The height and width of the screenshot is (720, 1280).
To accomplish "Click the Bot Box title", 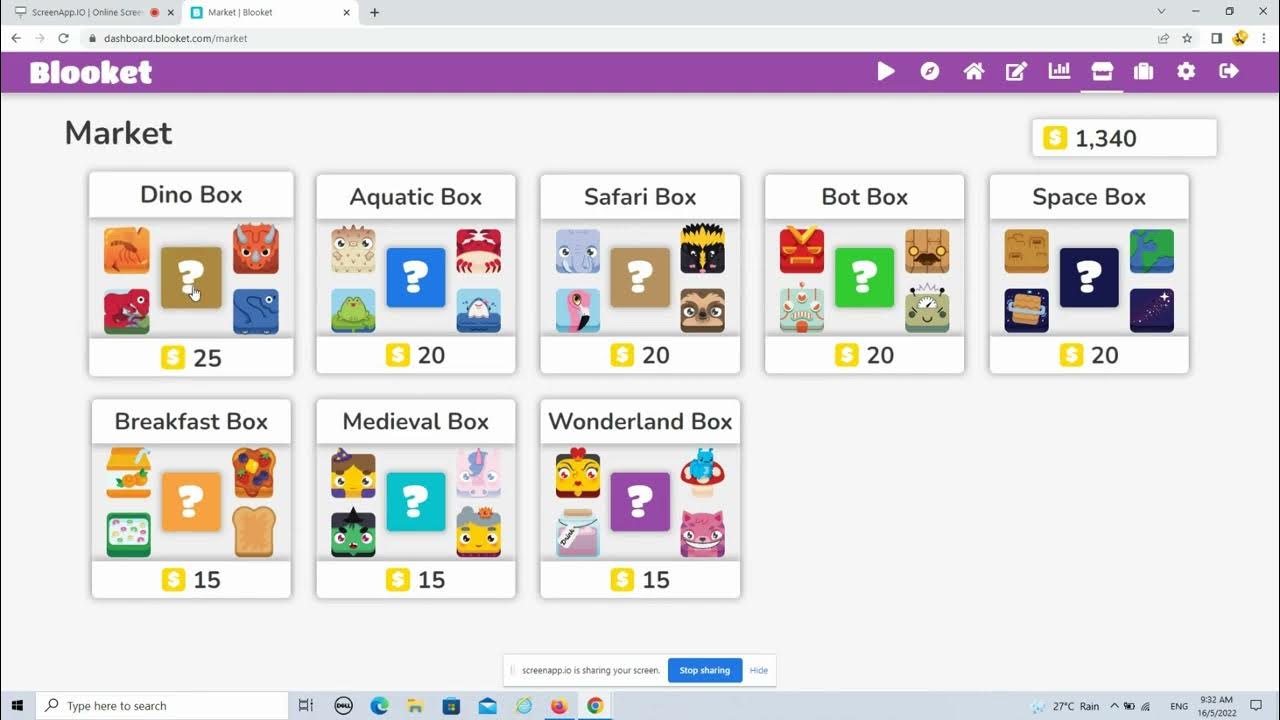I will (x=865, y=197).
